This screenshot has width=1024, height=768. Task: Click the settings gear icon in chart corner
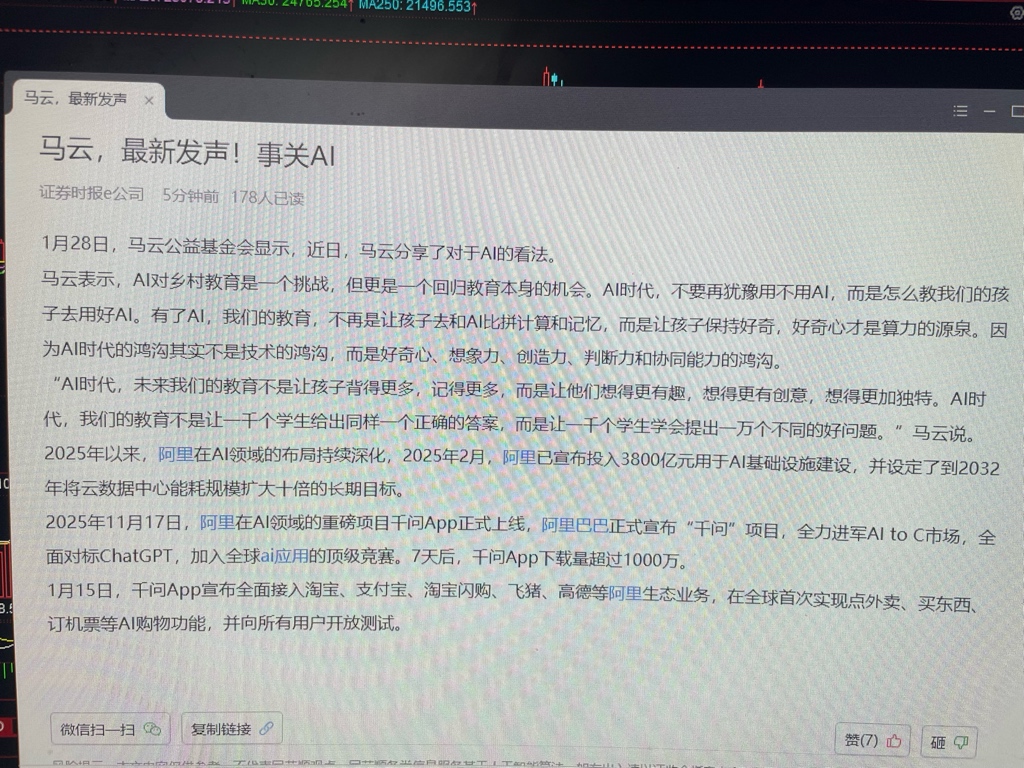point(1017,12)
